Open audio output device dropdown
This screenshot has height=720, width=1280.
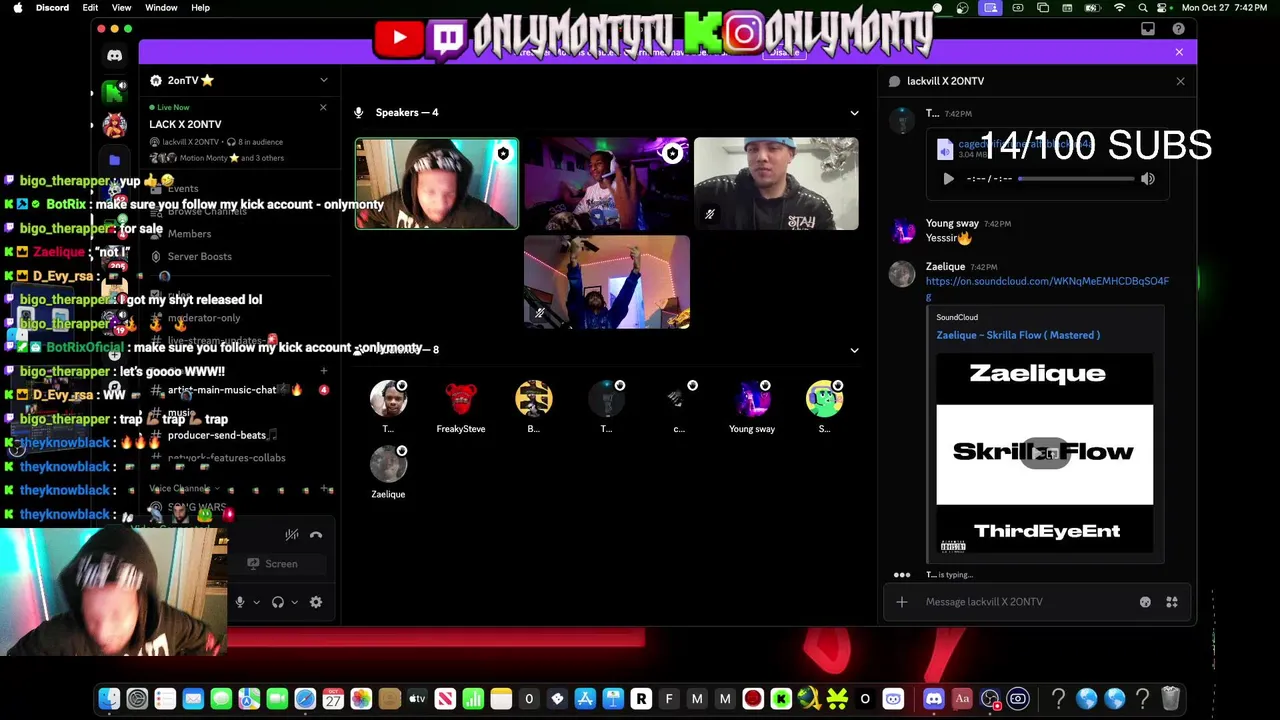click(x=295, y=602)
